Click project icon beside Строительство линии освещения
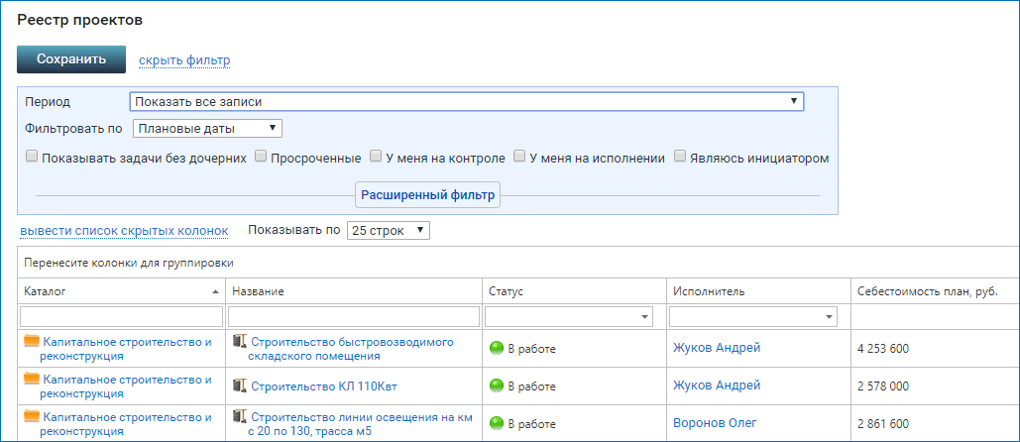The width and height of the screenshot is (1020, 442). [x=238, y=416]
